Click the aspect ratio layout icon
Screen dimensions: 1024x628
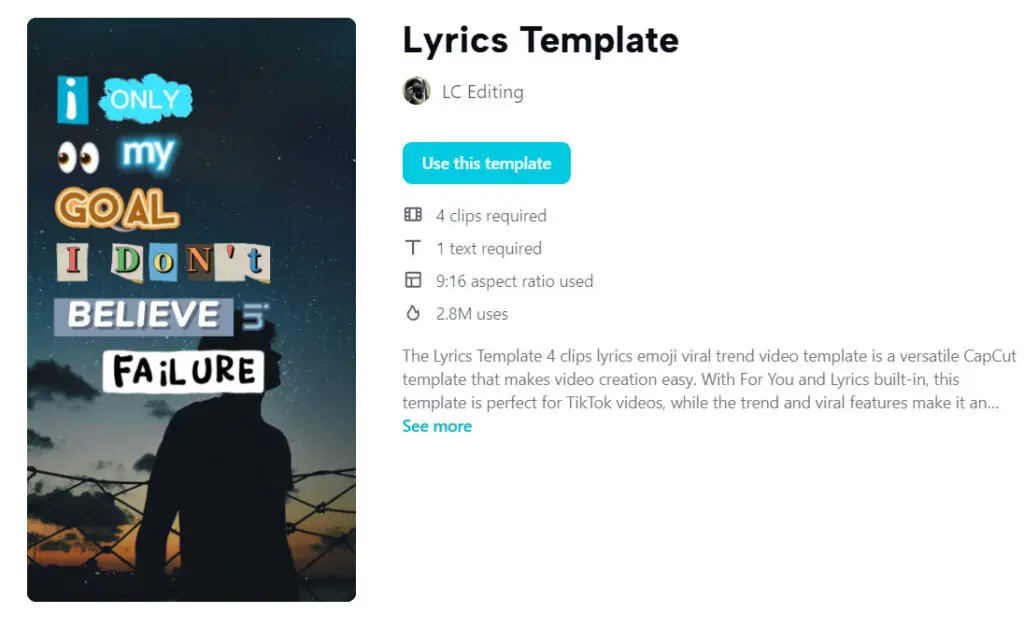click(413, 281)
